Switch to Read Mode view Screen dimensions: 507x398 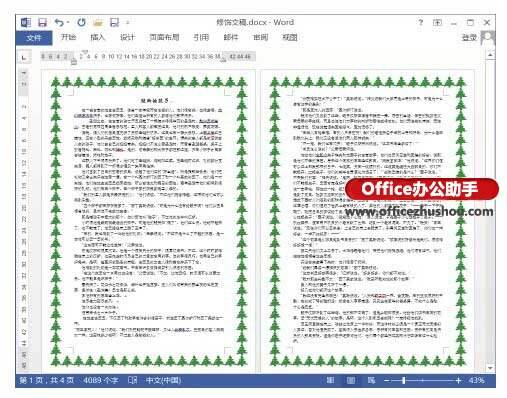pos(330,380)
